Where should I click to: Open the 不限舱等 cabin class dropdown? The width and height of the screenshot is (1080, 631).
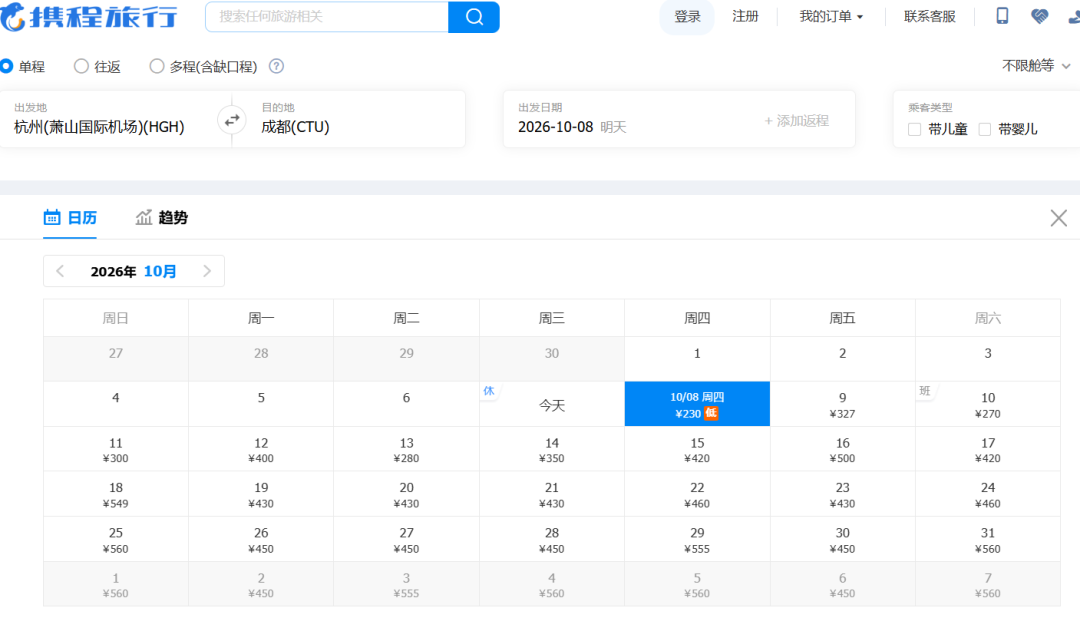tap(1036, 65)
